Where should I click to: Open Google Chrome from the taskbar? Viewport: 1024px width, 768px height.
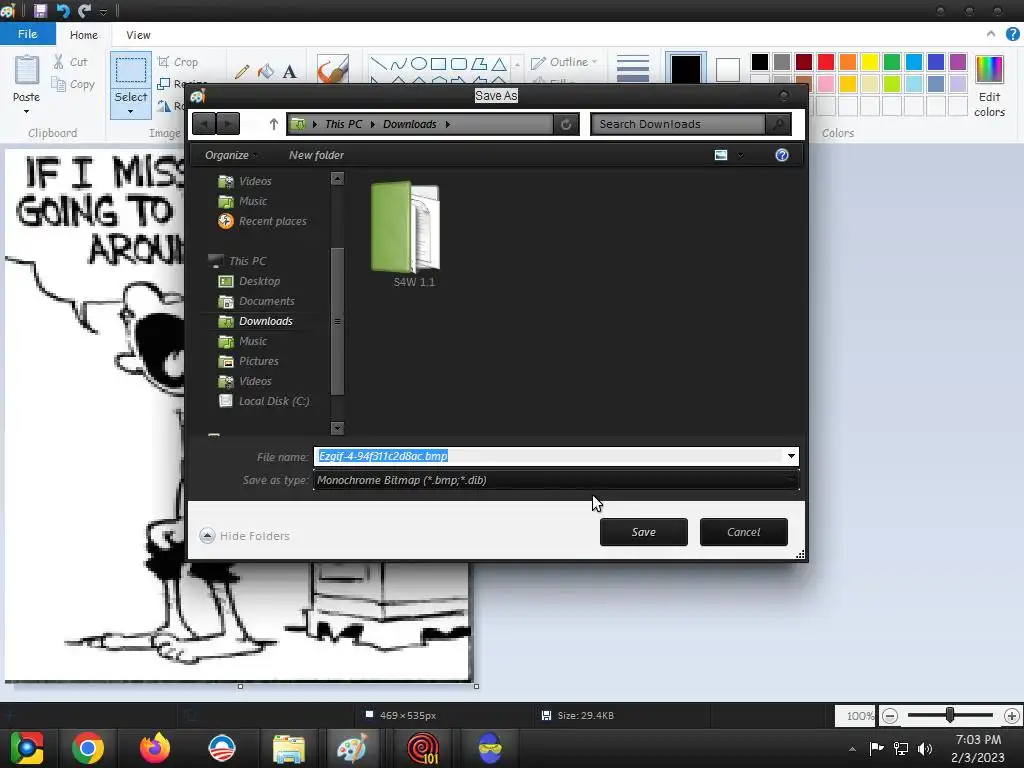(x=88, y=748)
